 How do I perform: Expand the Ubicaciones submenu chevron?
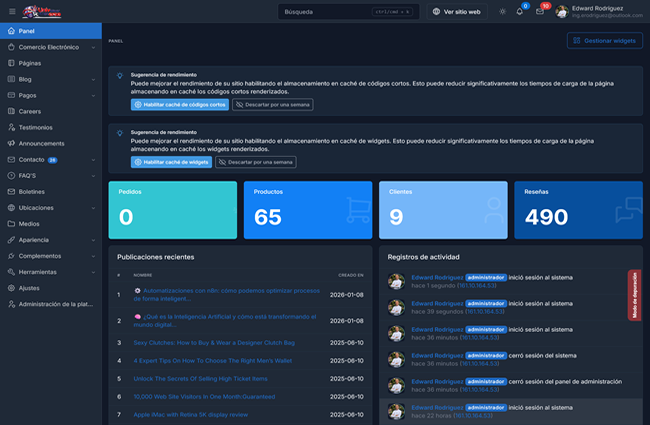(x=93, y=208)
